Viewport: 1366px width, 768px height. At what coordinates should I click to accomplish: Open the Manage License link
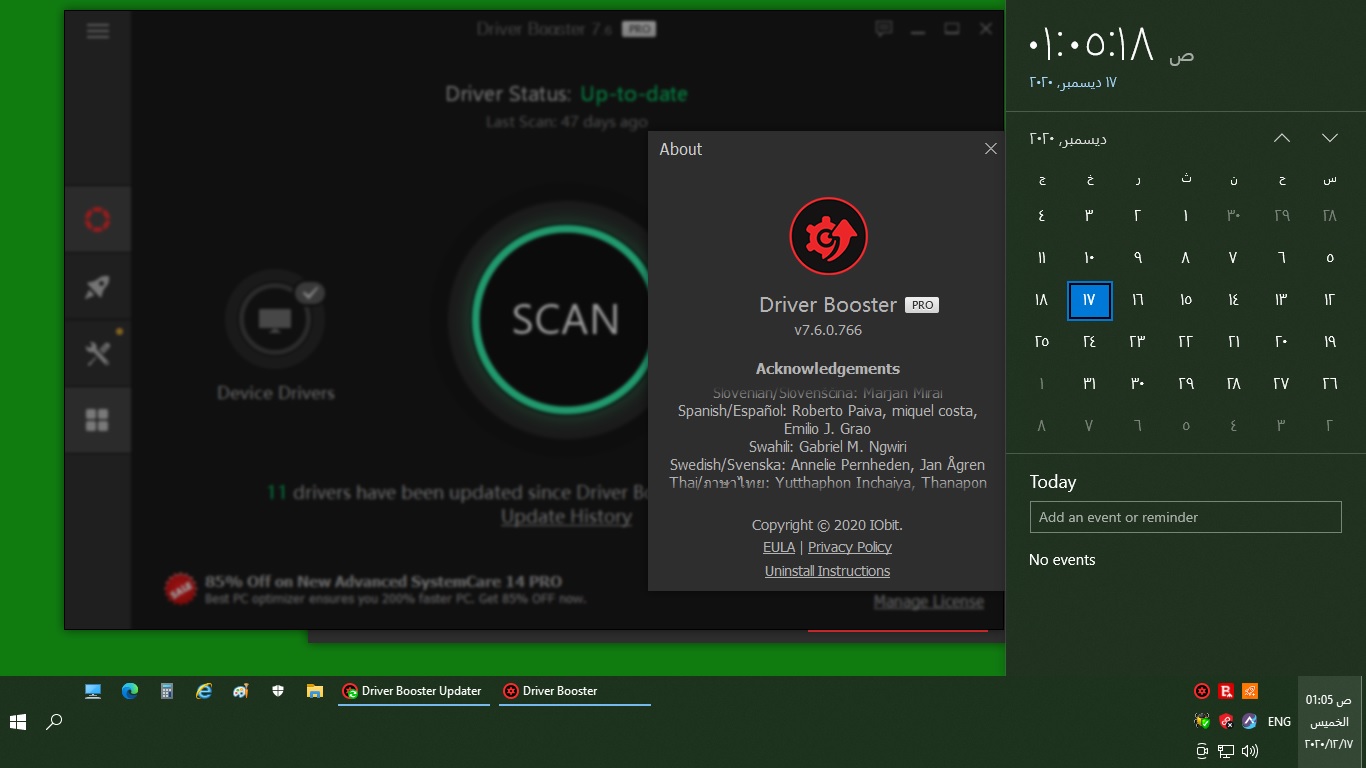click(929, 602)
